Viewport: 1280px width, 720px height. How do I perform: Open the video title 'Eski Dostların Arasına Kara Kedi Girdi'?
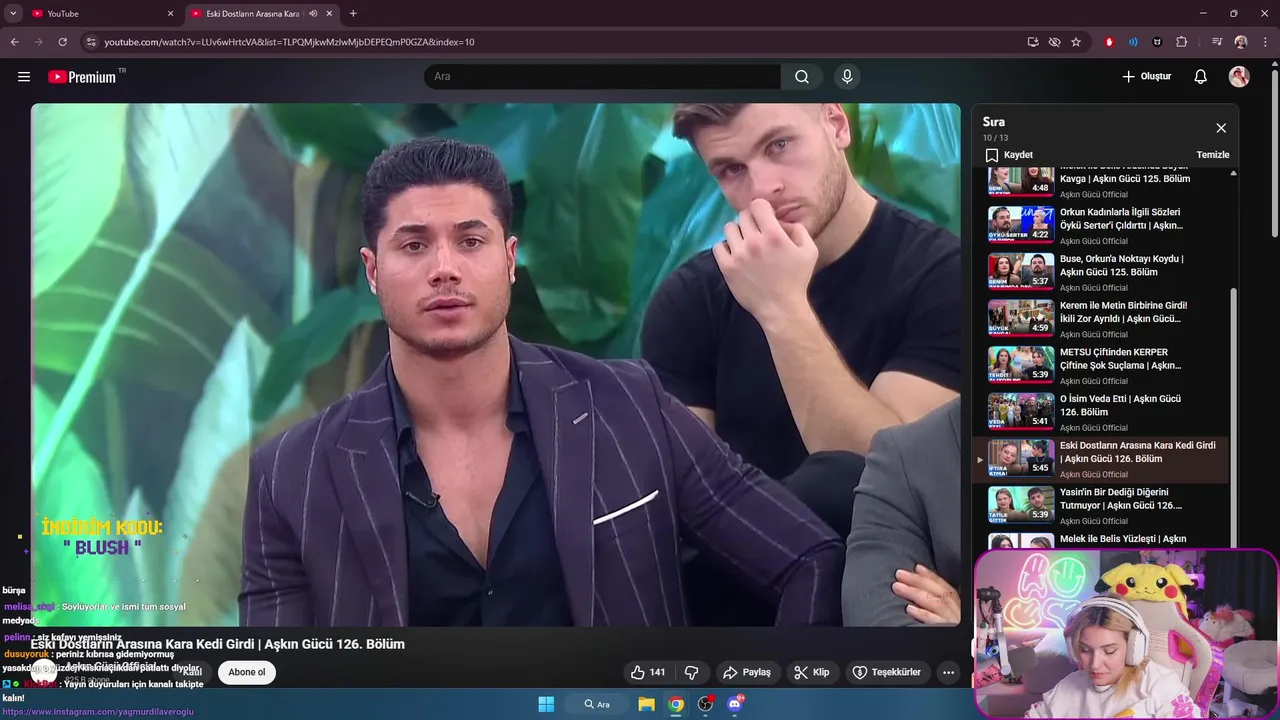pos(218,644)
